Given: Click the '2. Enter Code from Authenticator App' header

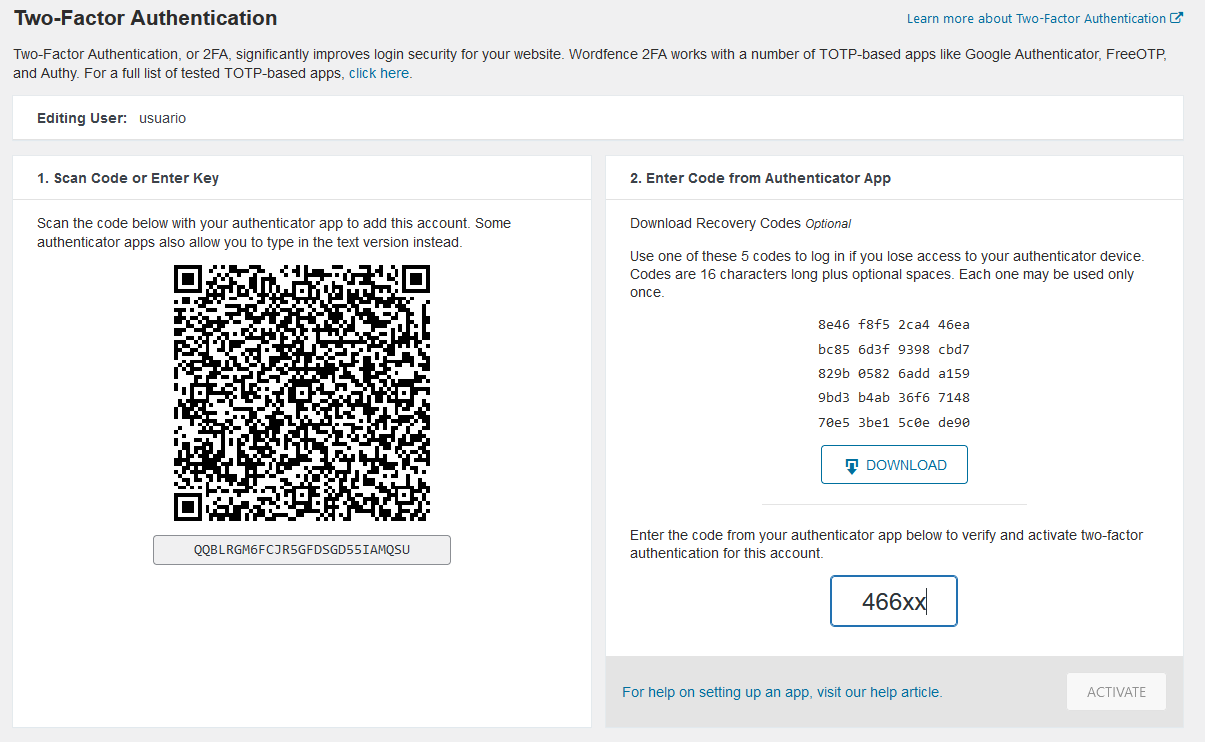Looking at the screenshot, I should (x=760, y=178).
